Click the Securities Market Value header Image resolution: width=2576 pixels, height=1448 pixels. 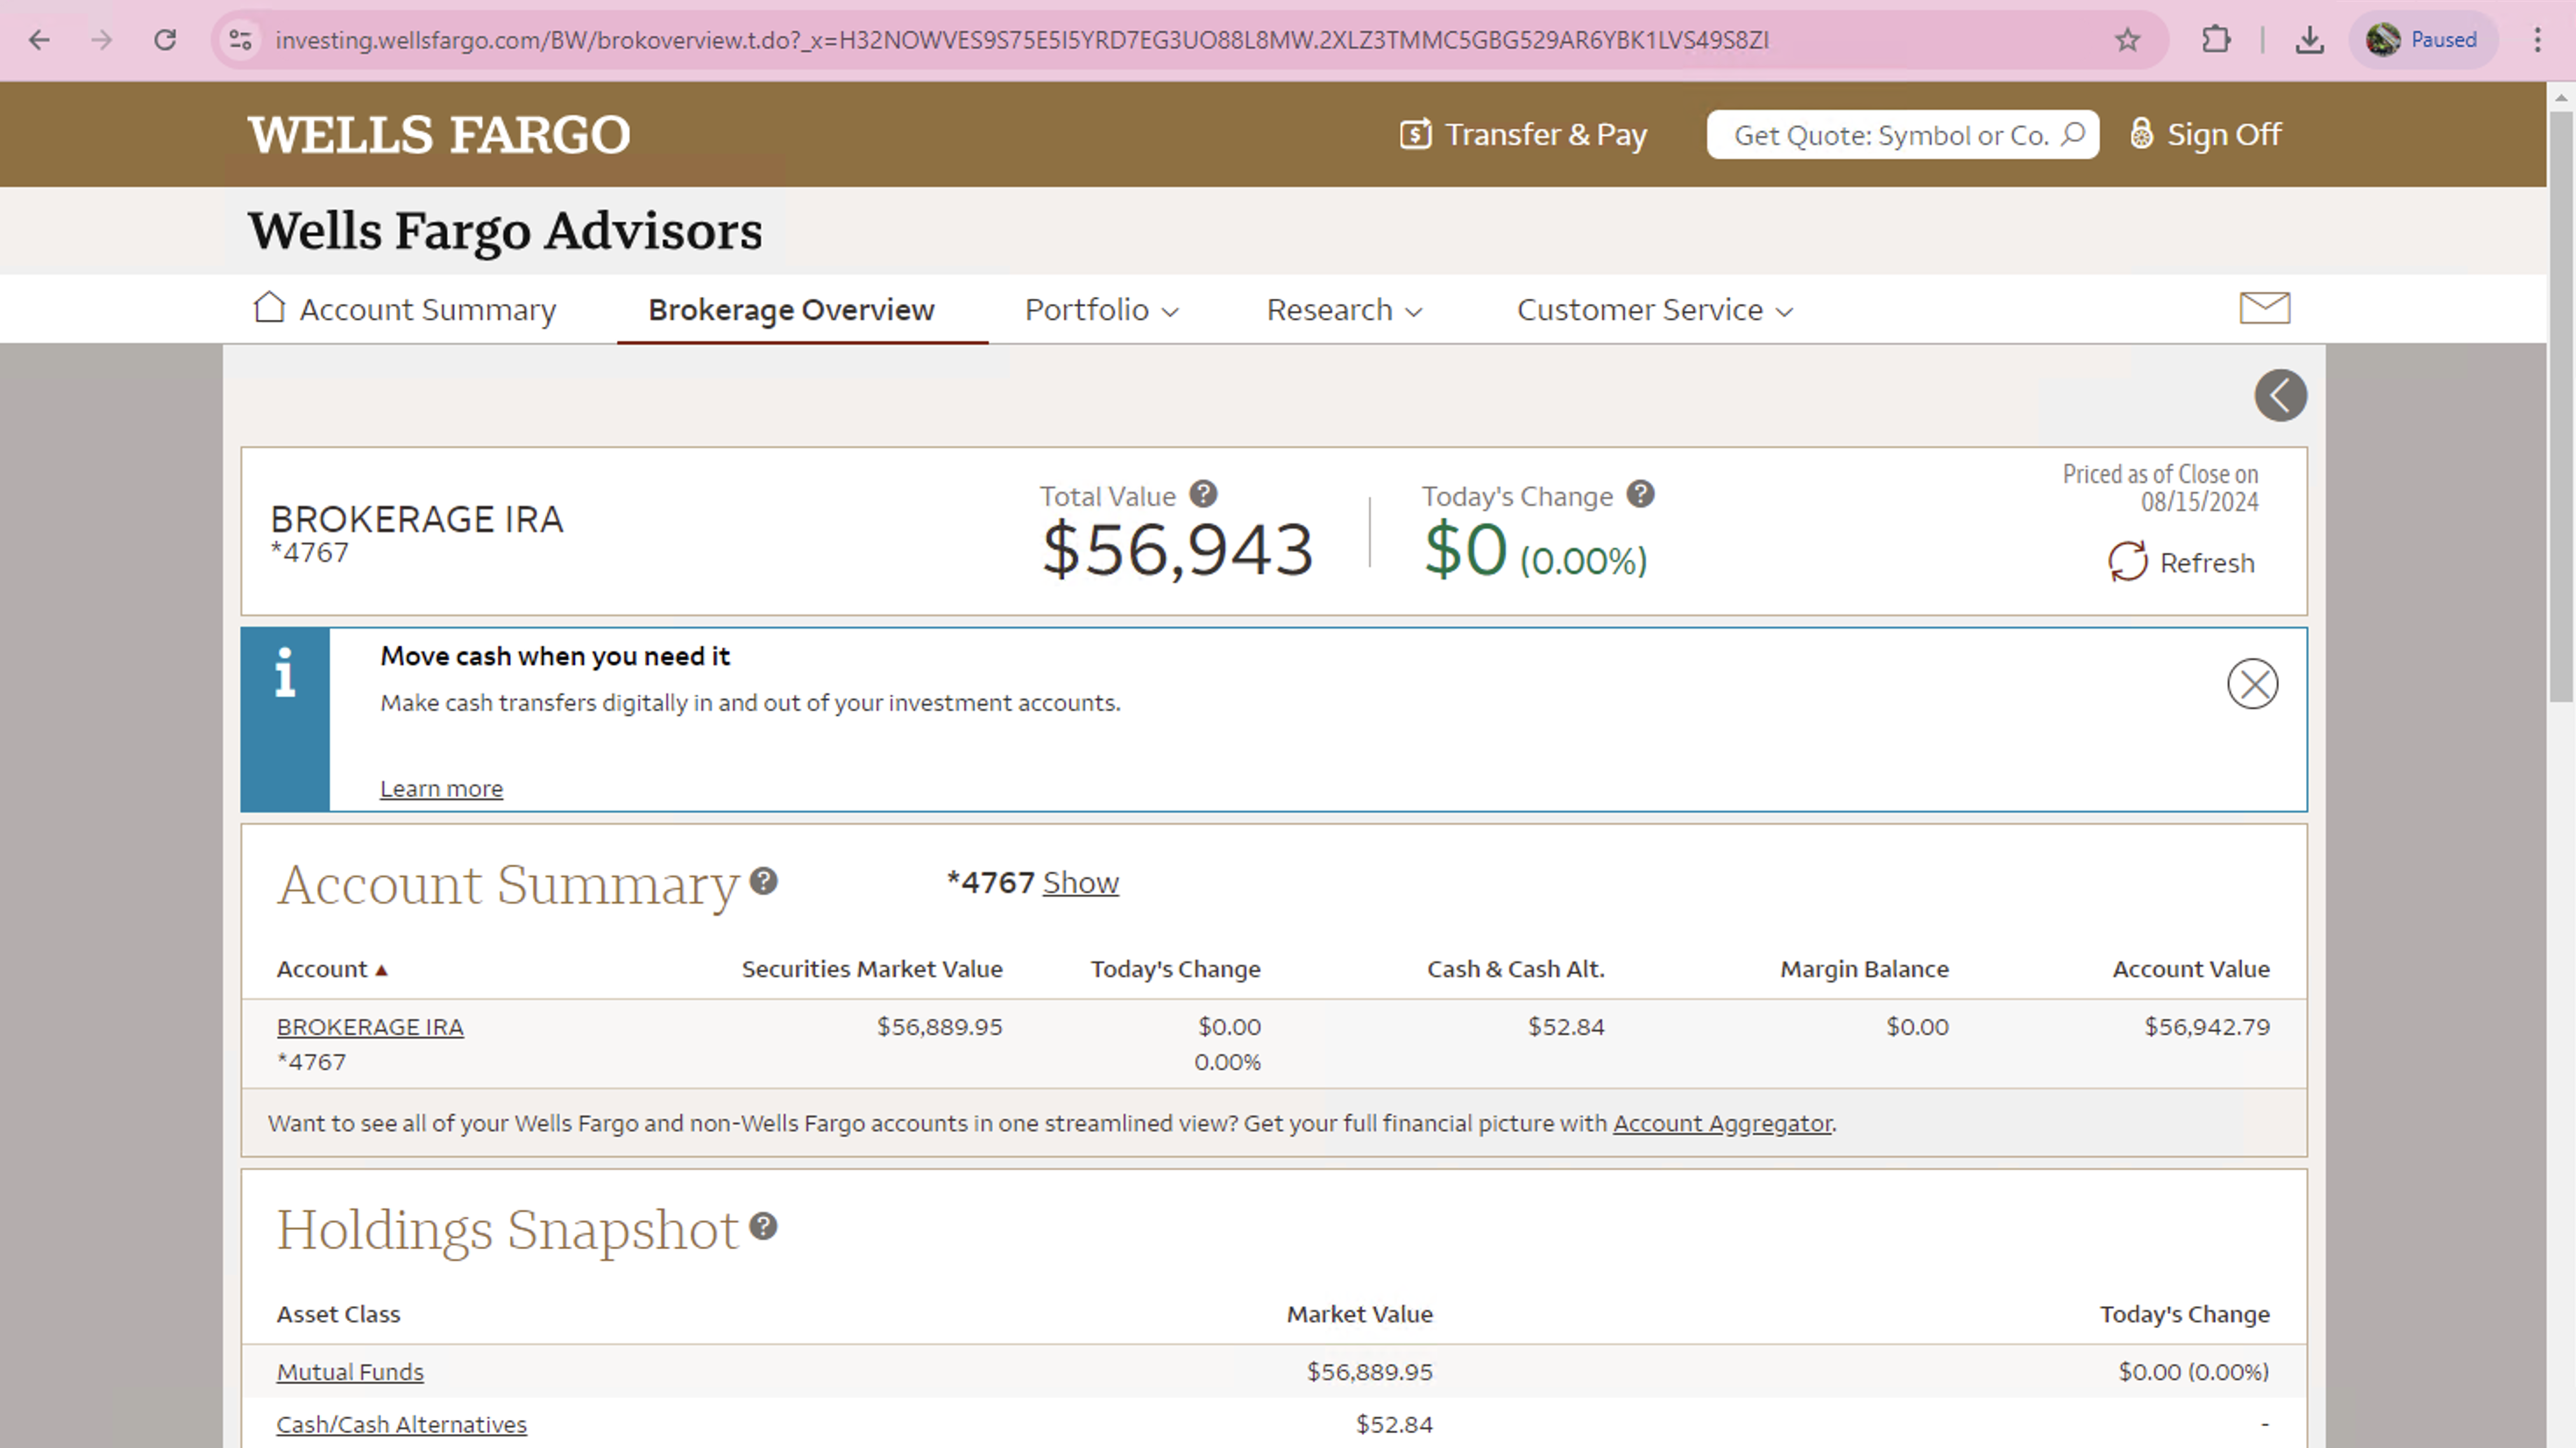(x=872, y=969)
